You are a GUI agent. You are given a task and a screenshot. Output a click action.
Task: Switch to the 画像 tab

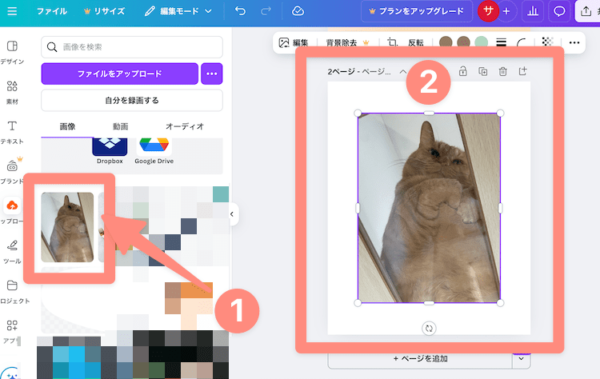(67, 126)
